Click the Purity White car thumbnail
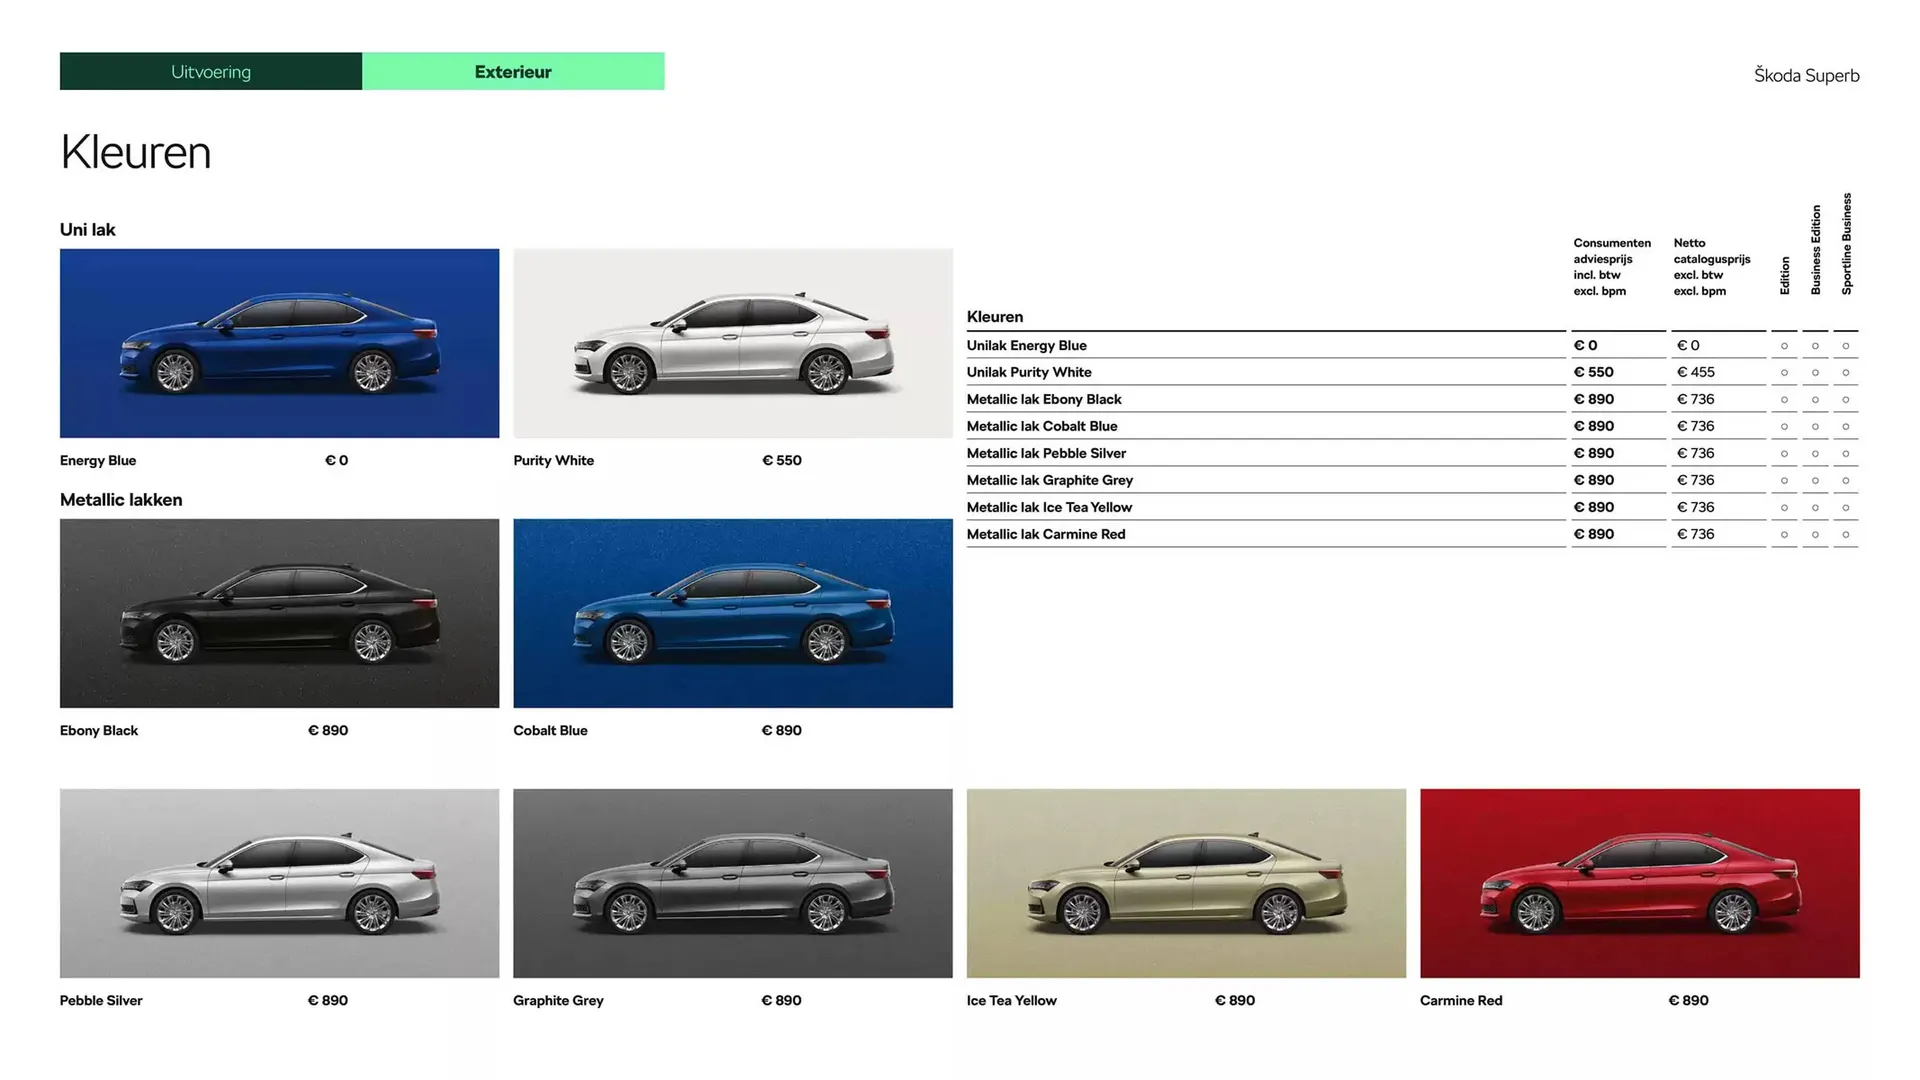Viewport: 1920px width, 1080px height. (732, 343)
